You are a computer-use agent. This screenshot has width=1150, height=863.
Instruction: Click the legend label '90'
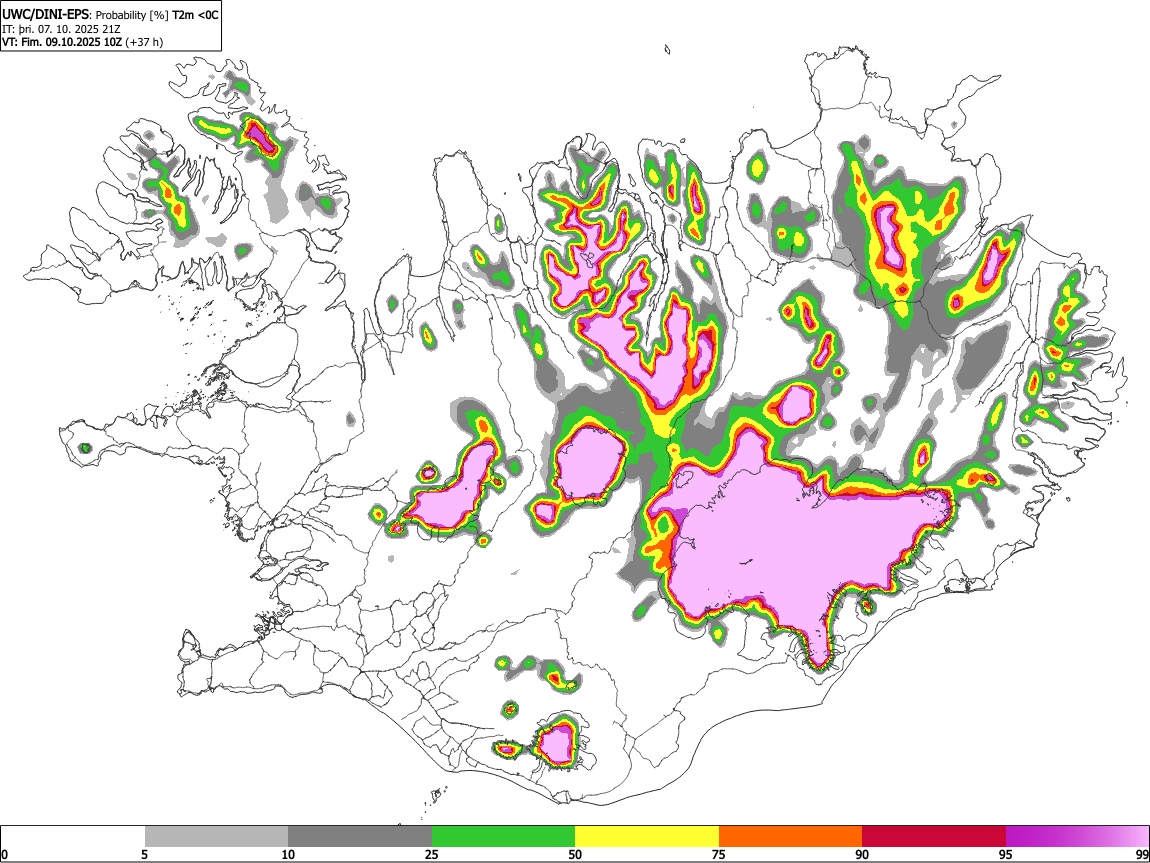862,855
